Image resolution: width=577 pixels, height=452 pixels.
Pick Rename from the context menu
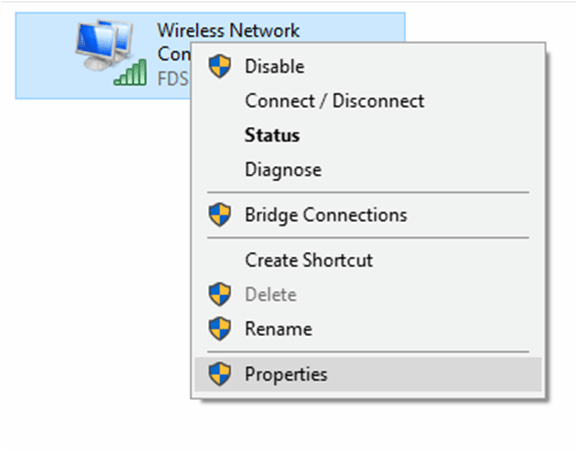[368, 329]
